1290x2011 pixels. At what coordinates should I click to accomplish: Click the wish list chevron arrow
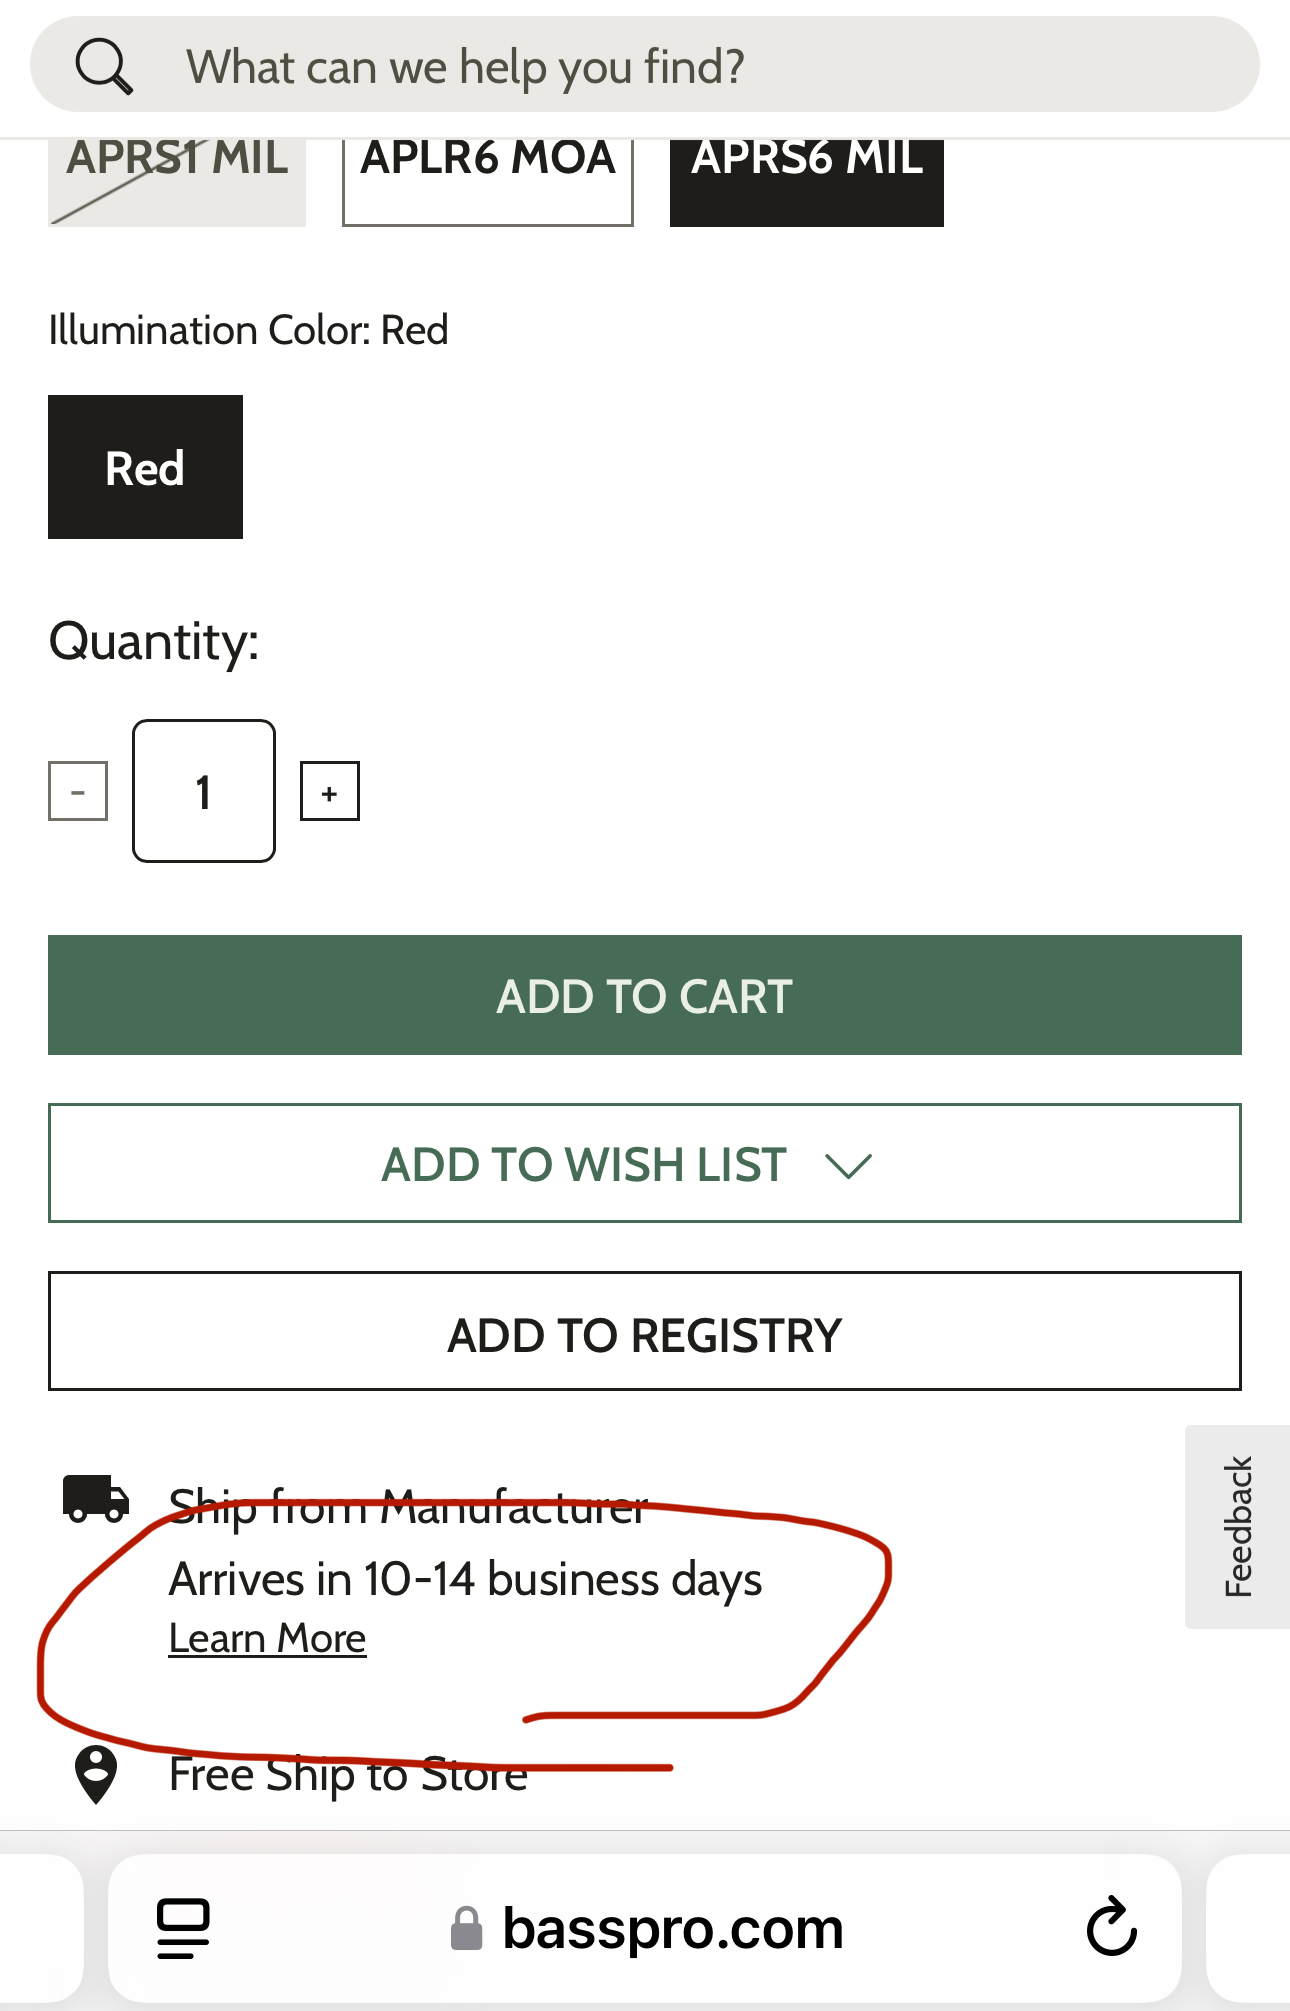tap(849, 1166)
